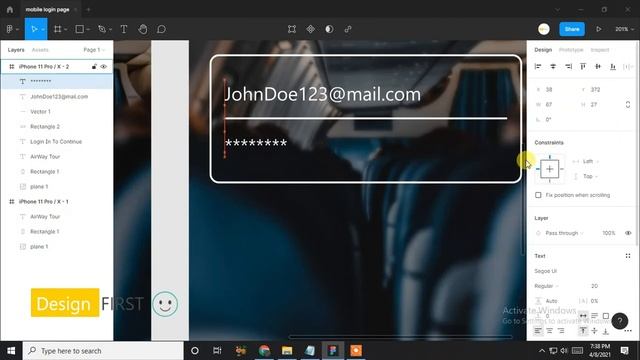This screenshot has width=640, height=360.
Task: Switch to the Design tab
Action: click(543, 50)
